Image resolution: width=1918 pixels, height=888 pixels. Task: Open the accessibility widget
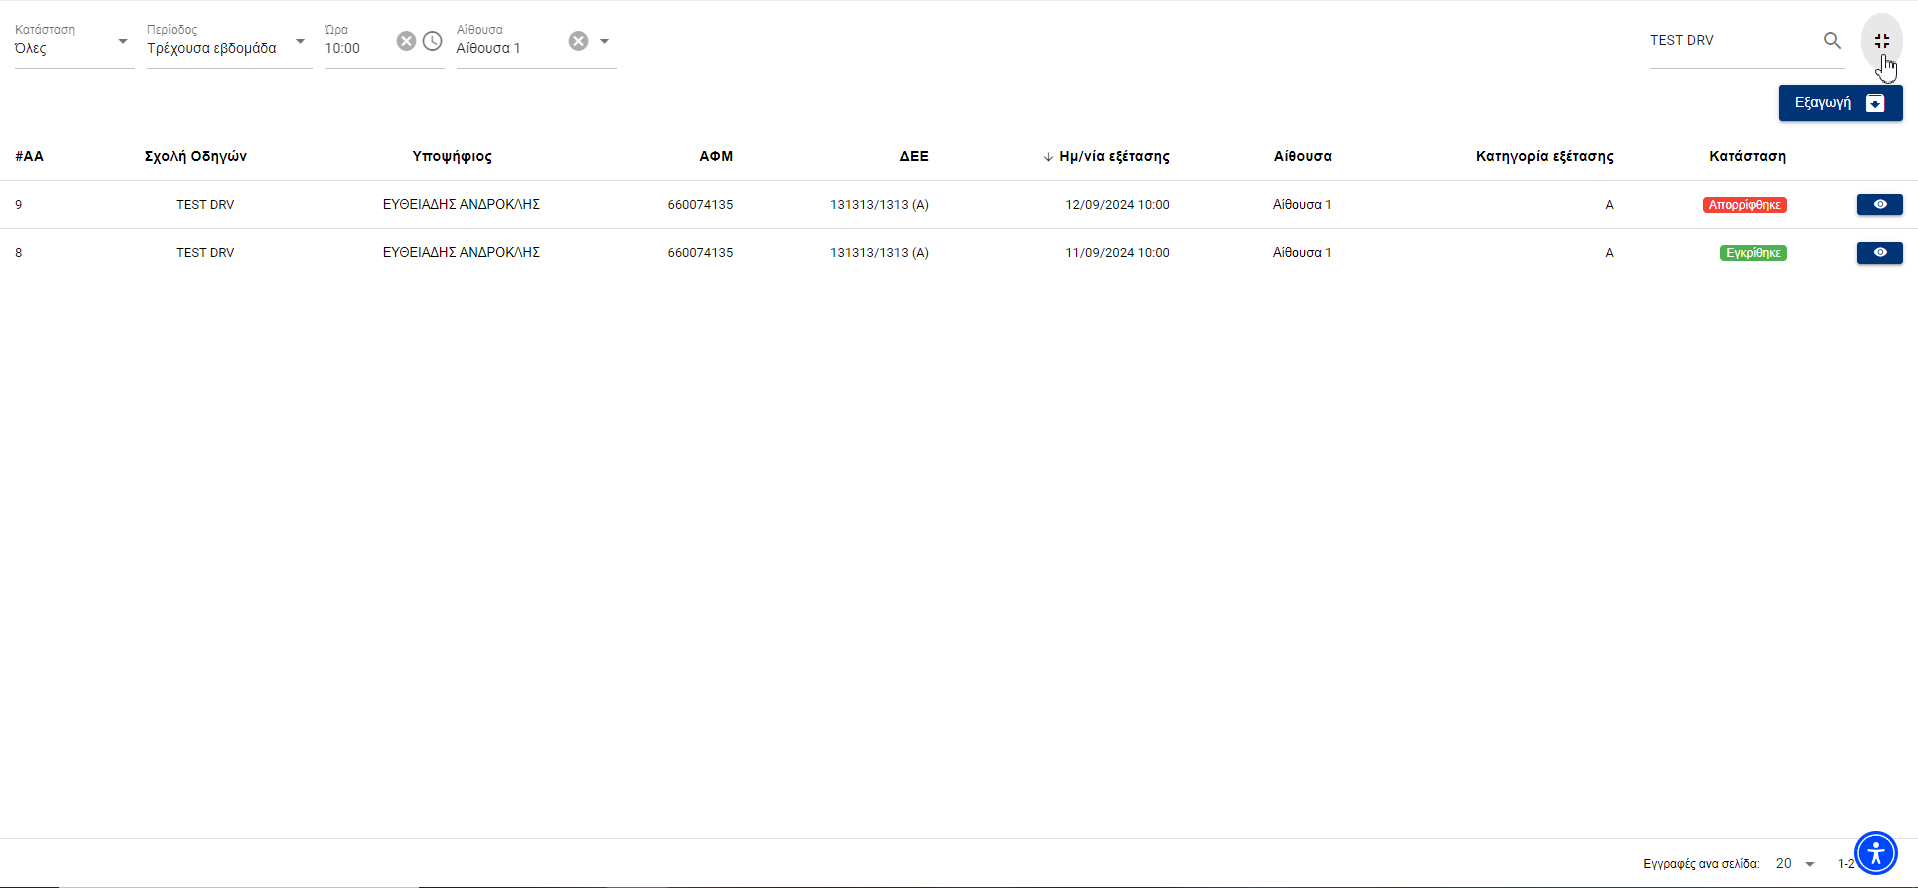point(1875,853)
